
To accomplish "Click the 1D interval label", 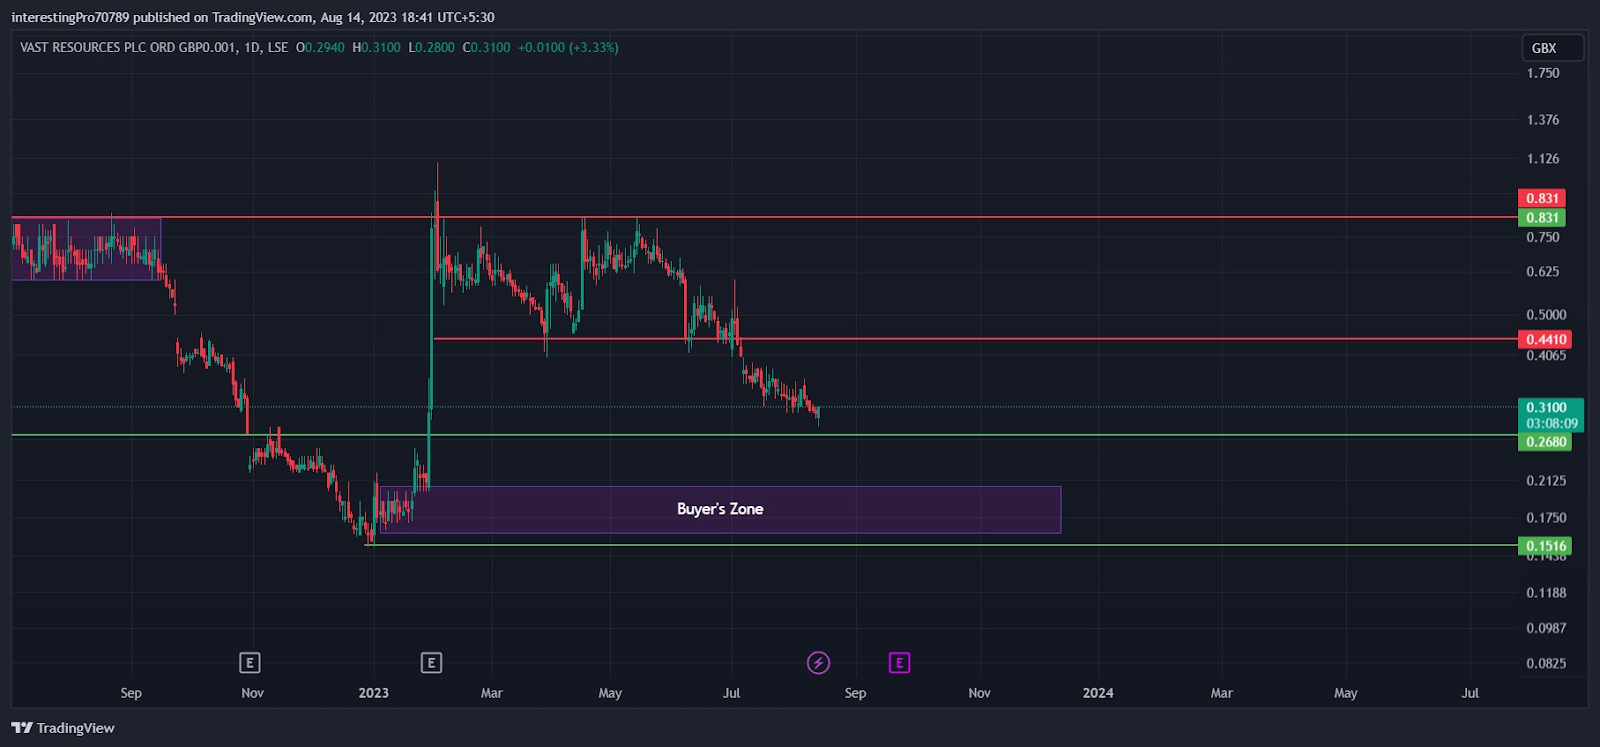I will click(253, 47).
